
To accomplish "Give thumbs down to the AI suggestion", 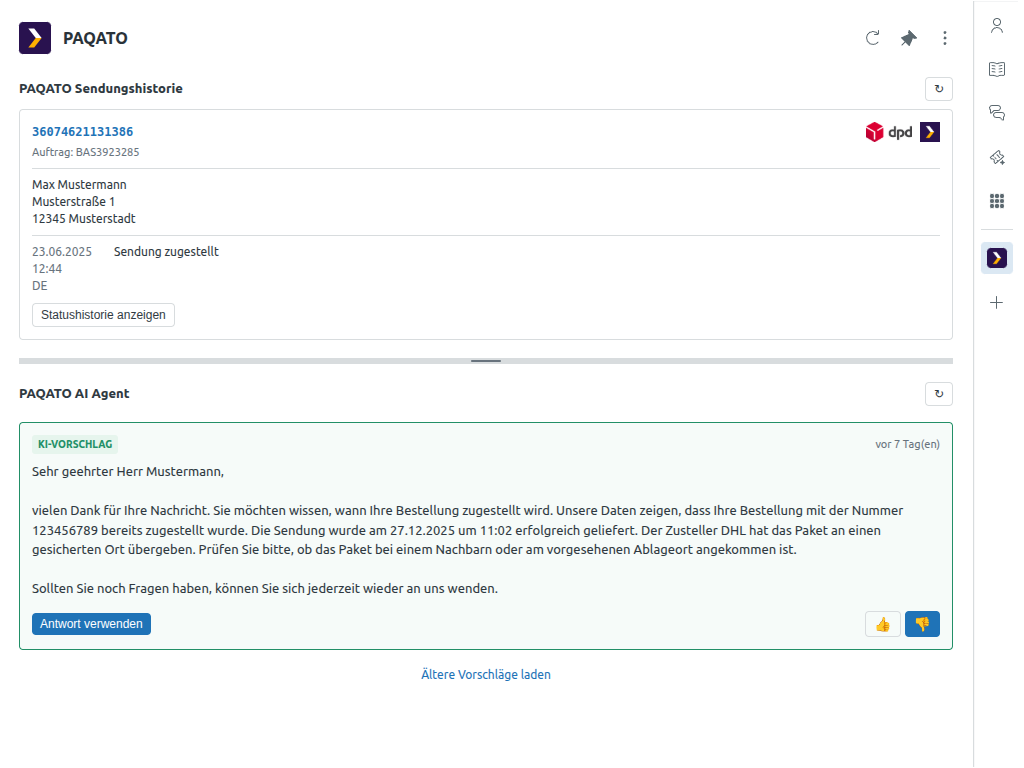I will [x=921, y=623].
